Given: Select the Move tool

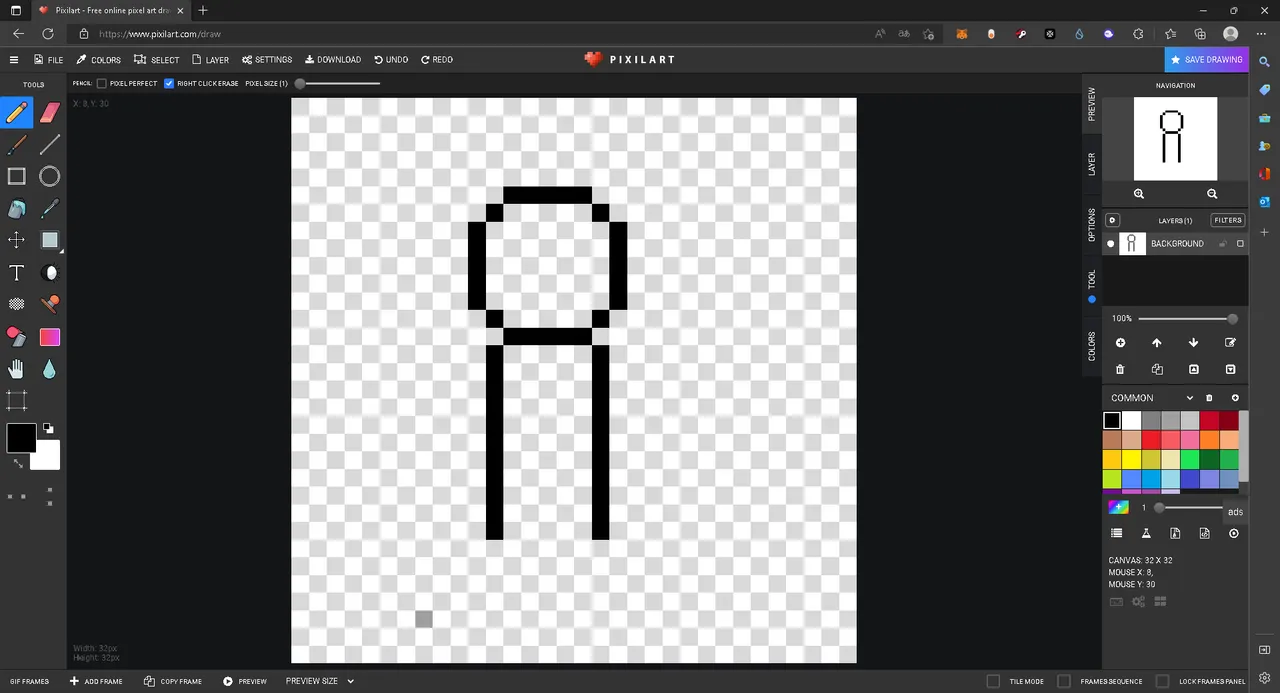Looking at the screenshot, I should click(x=17, y=240).
